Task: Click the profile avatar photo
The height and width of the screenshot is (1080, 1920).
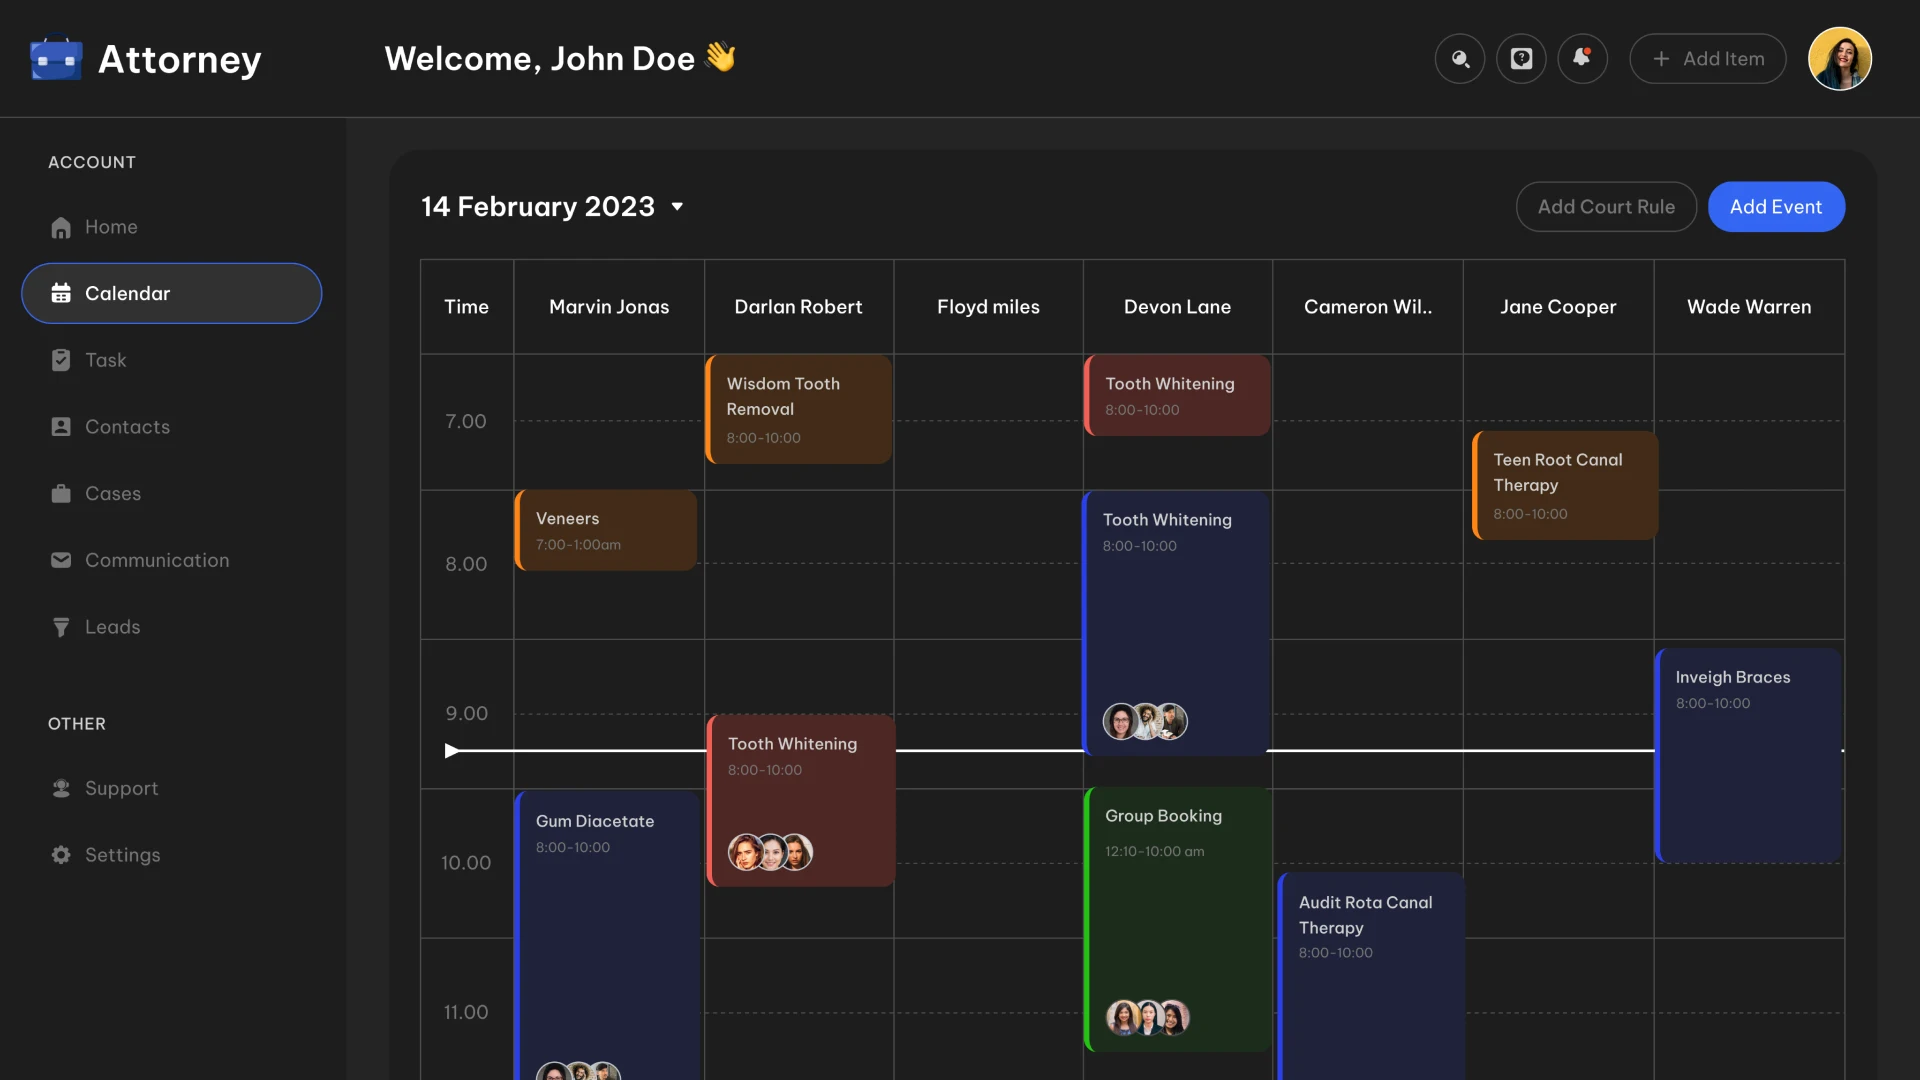Action: [x=1841, y=58]
